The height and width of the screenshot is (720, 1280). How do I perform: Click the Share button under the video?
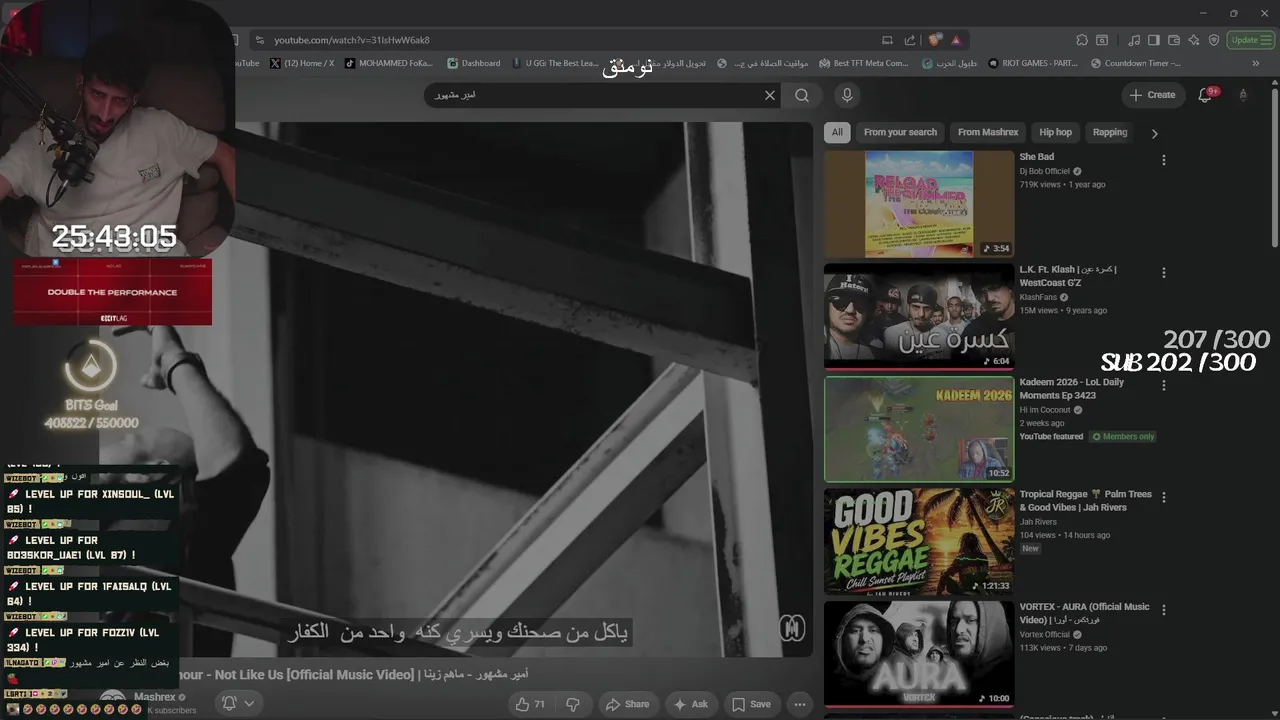tap(628, 704)
